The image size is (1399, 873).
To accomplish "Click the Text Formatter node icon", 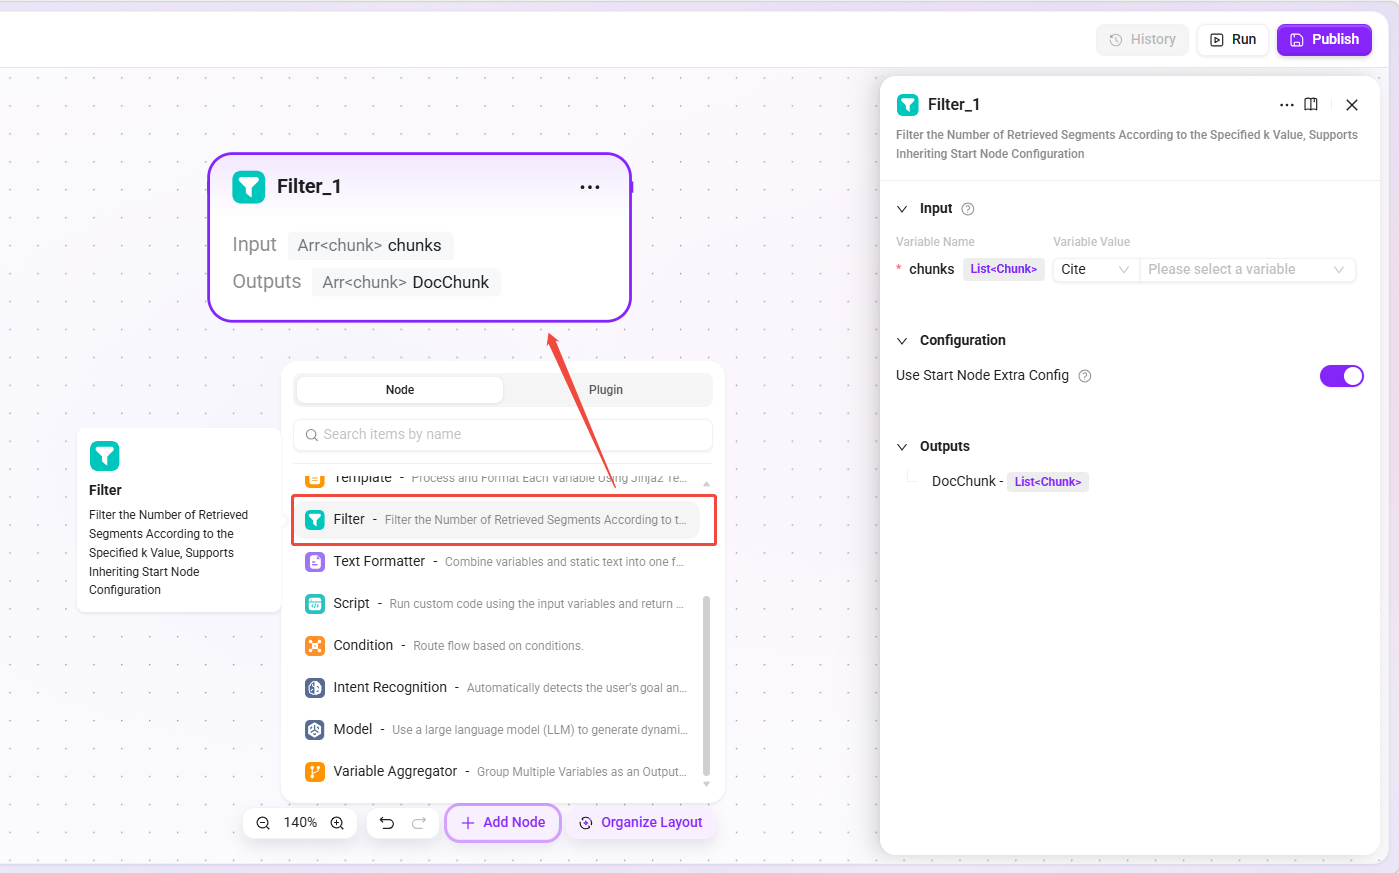I will [315, 562].
